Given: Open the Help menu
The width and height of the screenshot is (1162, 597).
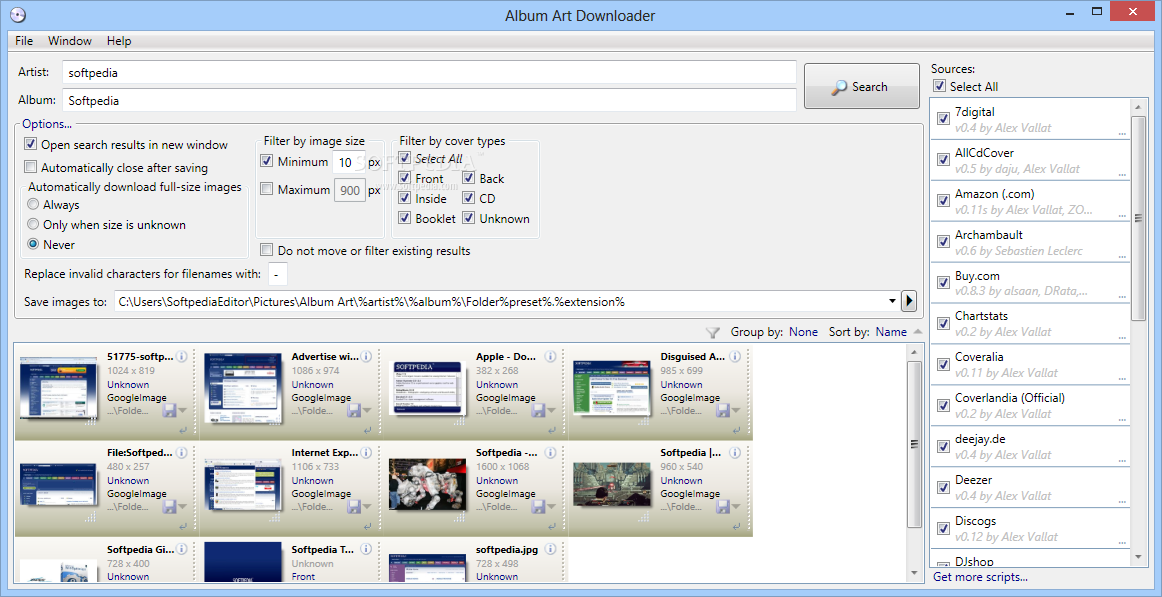Looking at the screenshot, I should 119,41.
